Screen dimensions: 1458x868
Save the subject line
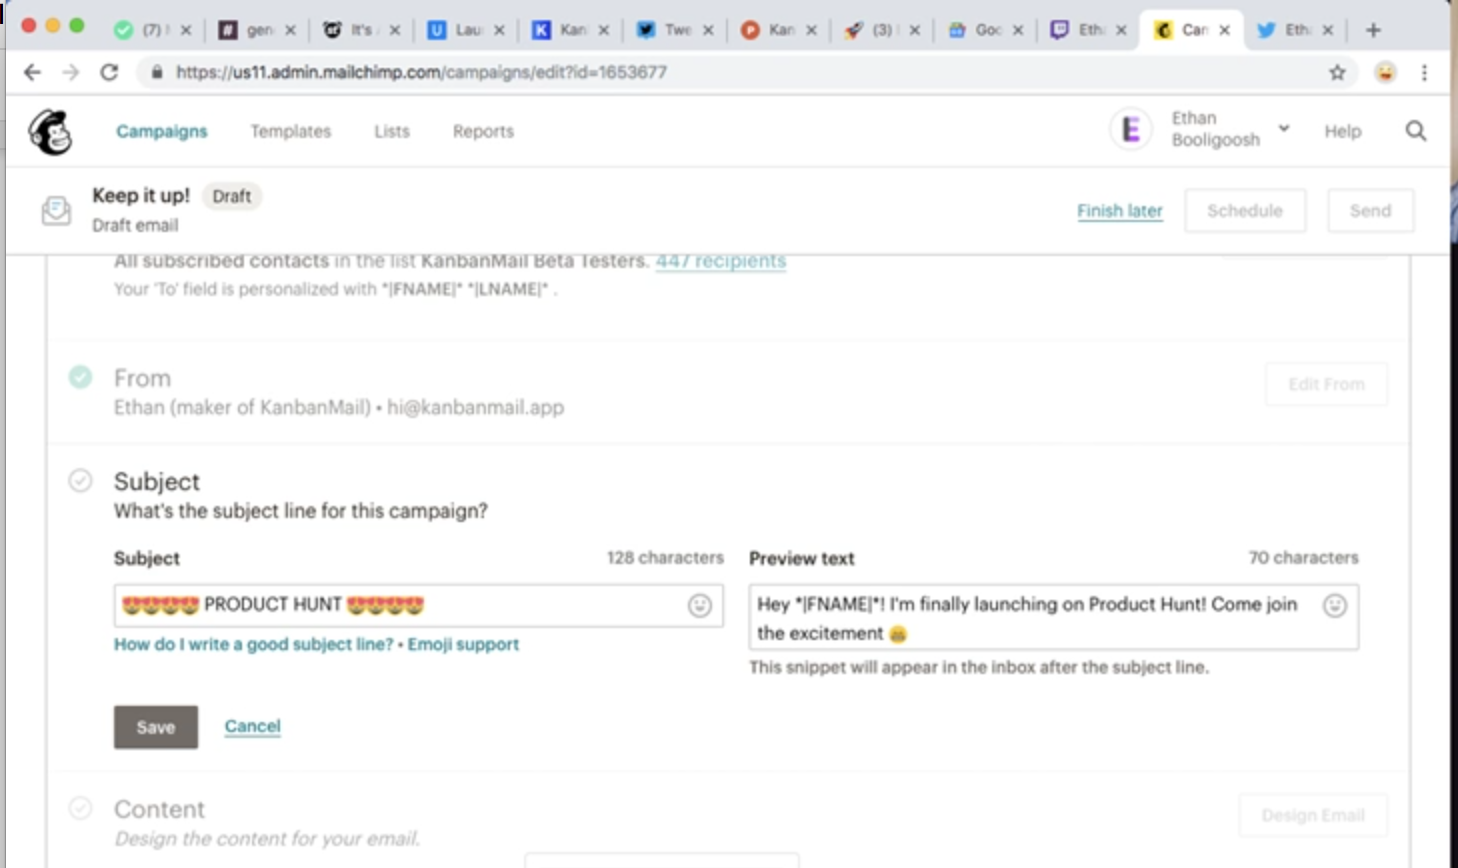tap(156, 727)
